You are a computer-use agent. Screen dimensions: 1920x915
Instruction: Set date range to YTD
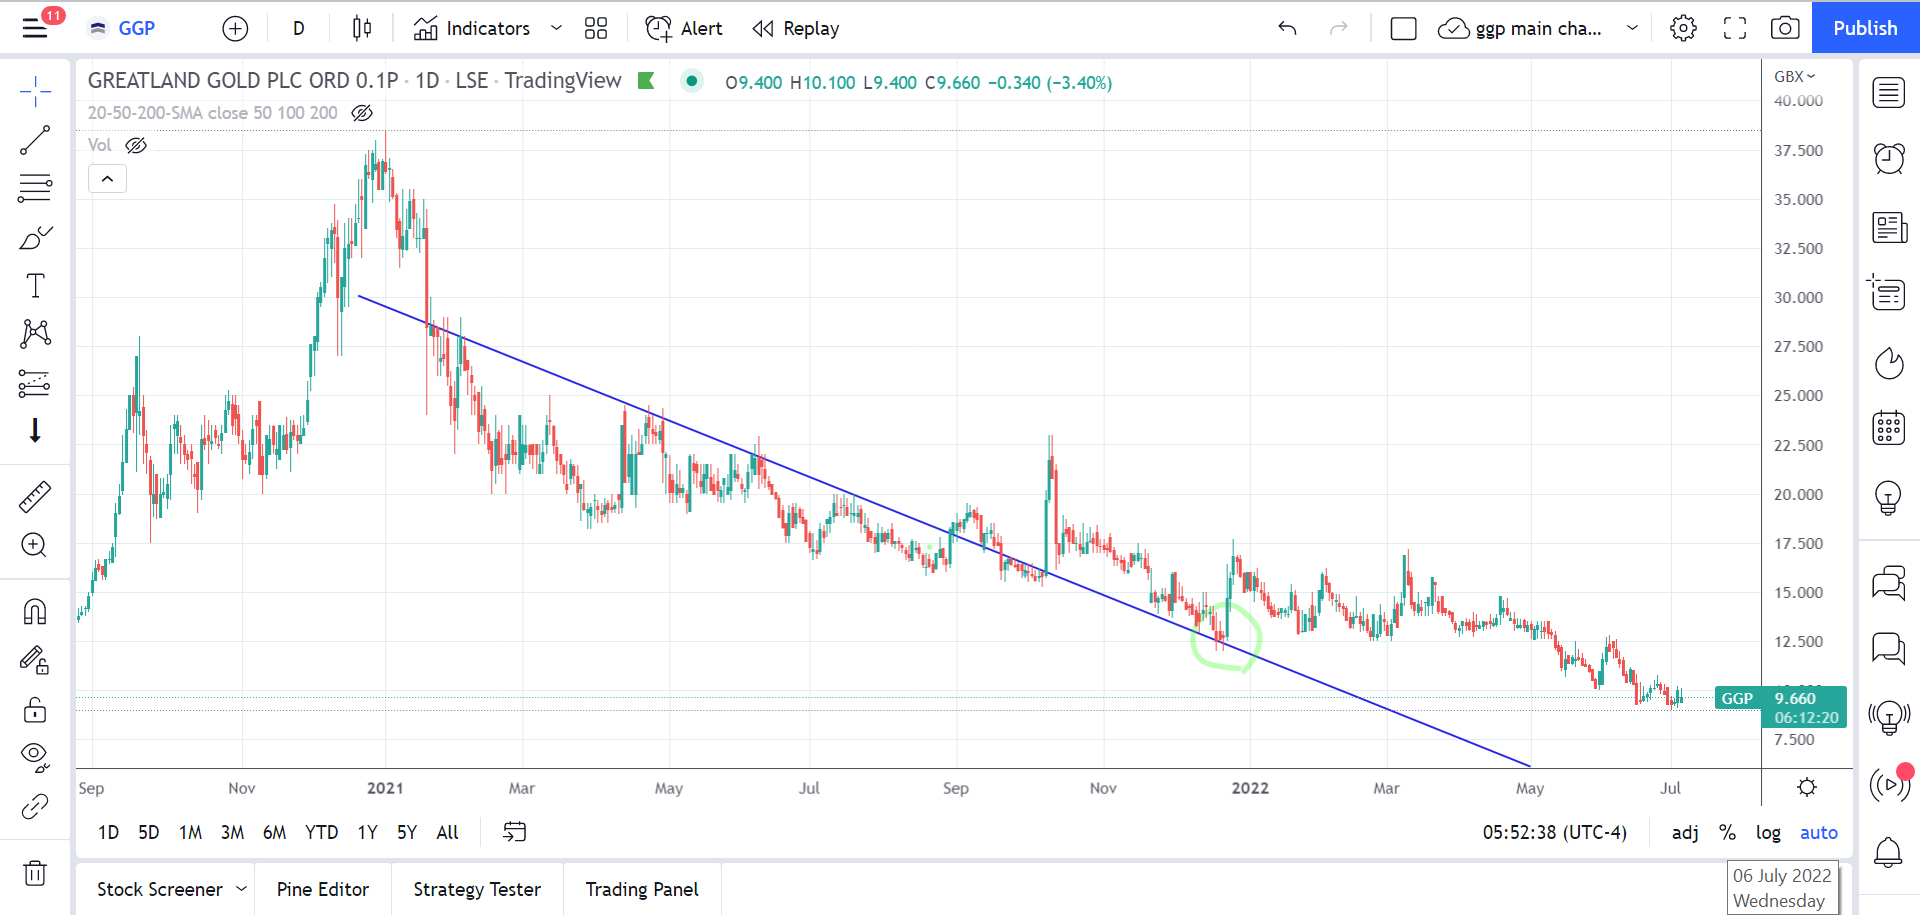pos(321,832)
